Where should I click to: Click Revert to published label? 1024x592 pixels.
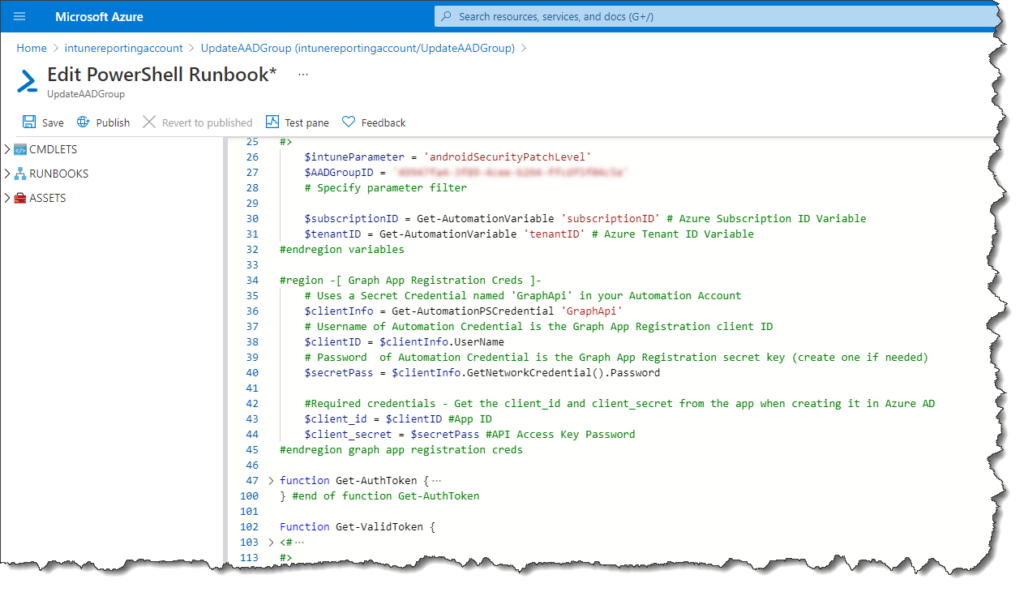[207, 123]
